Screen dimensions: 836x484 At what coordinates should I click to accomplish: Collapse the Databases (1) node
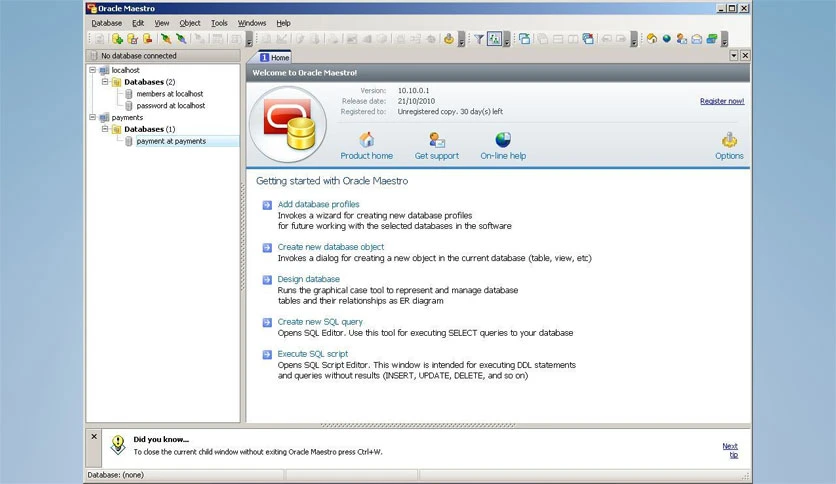105,129
